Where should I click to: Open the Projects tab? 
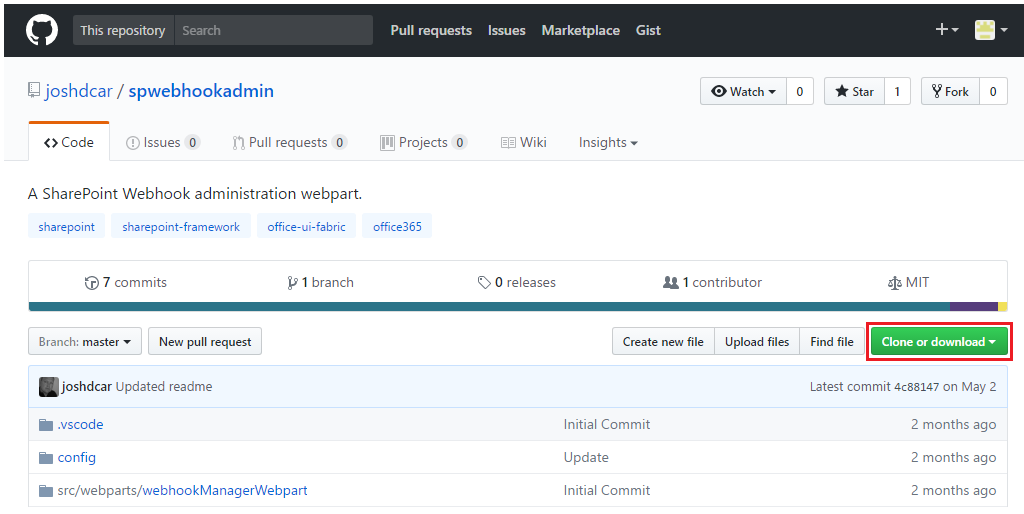pyautogui.click(x=423, y=142)
